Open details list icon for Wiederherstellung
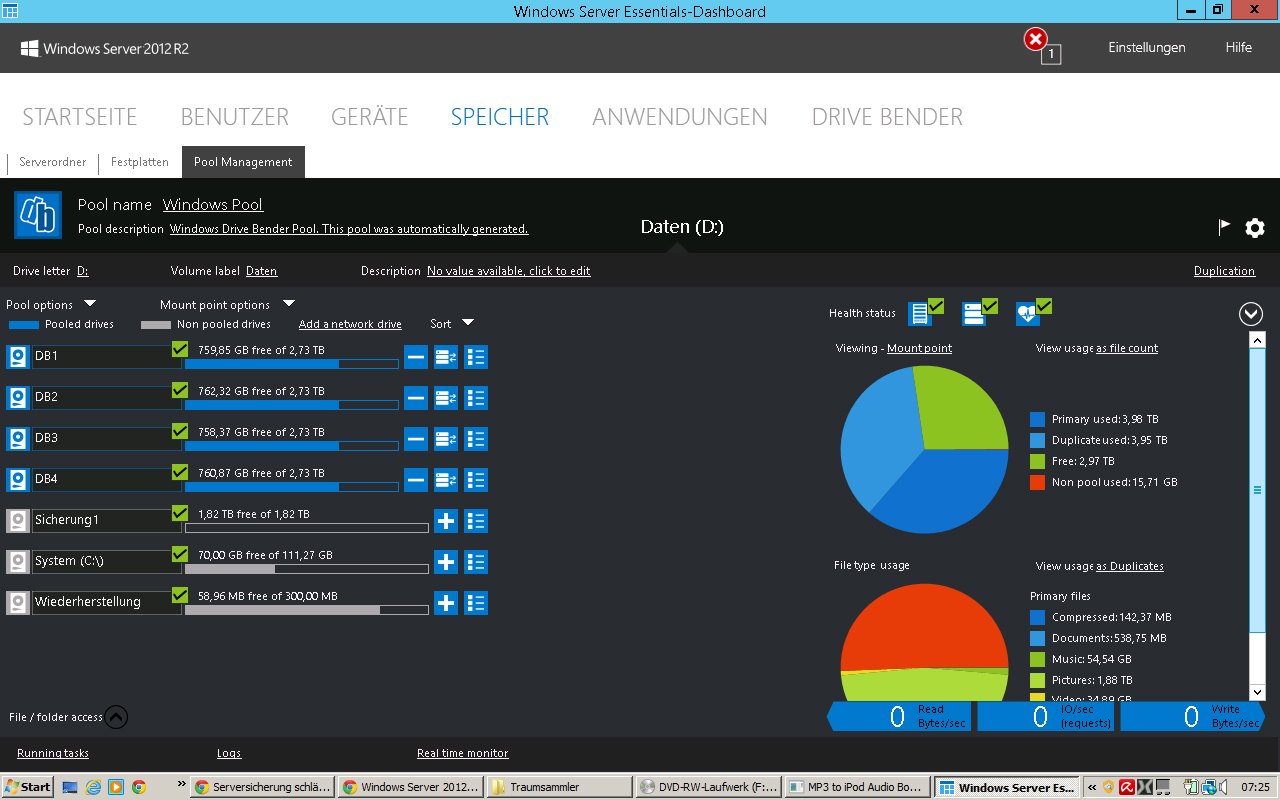This screenshot has width=1280, height=800. 476,603
